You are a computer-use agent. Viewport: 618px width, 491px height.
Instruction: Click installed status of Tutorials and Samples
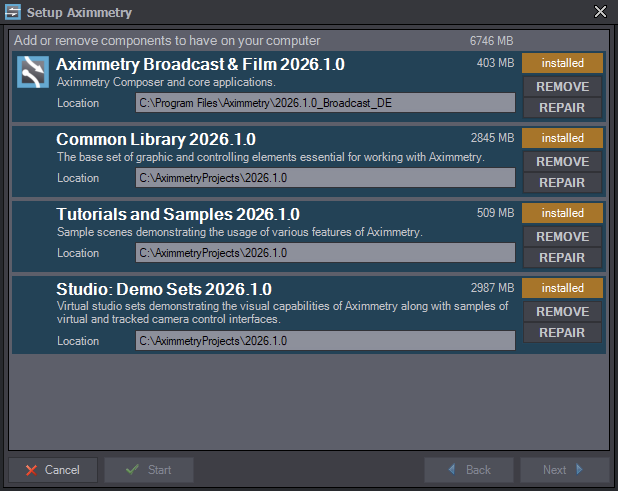562,213
